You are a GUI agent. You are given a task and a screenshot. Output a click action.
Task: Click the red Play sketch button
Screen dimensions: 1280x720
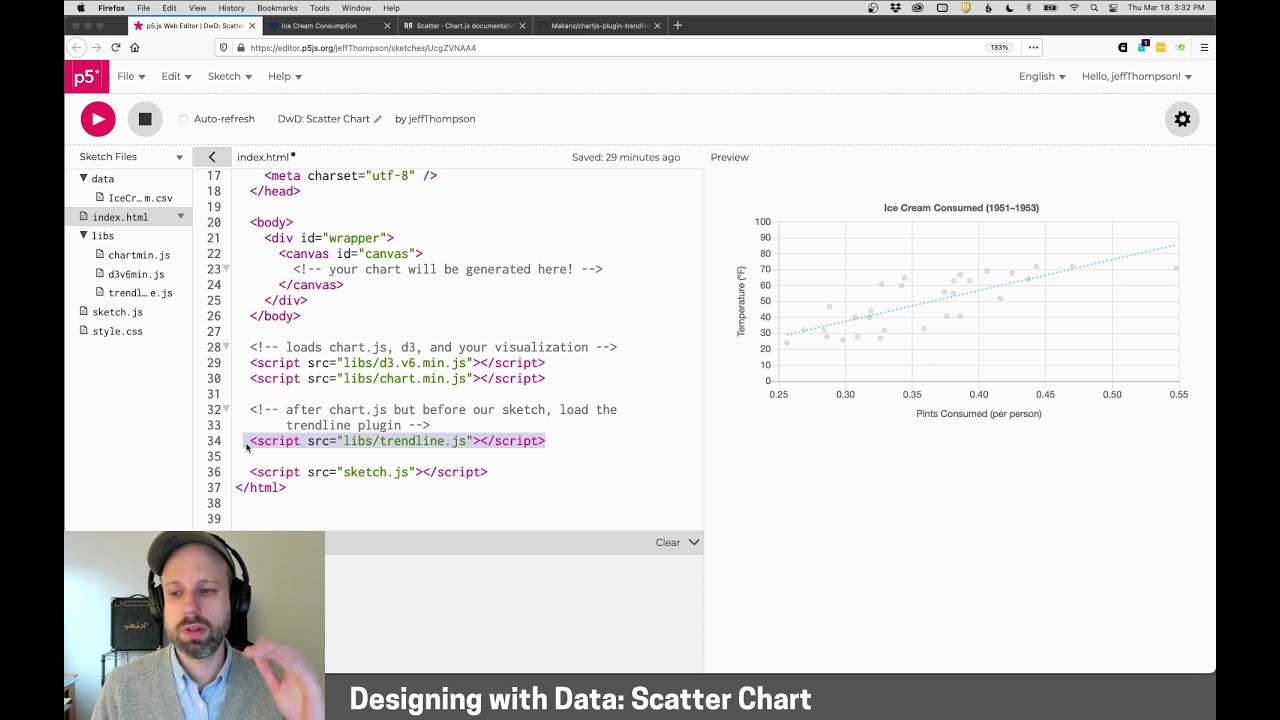(98, 119)
